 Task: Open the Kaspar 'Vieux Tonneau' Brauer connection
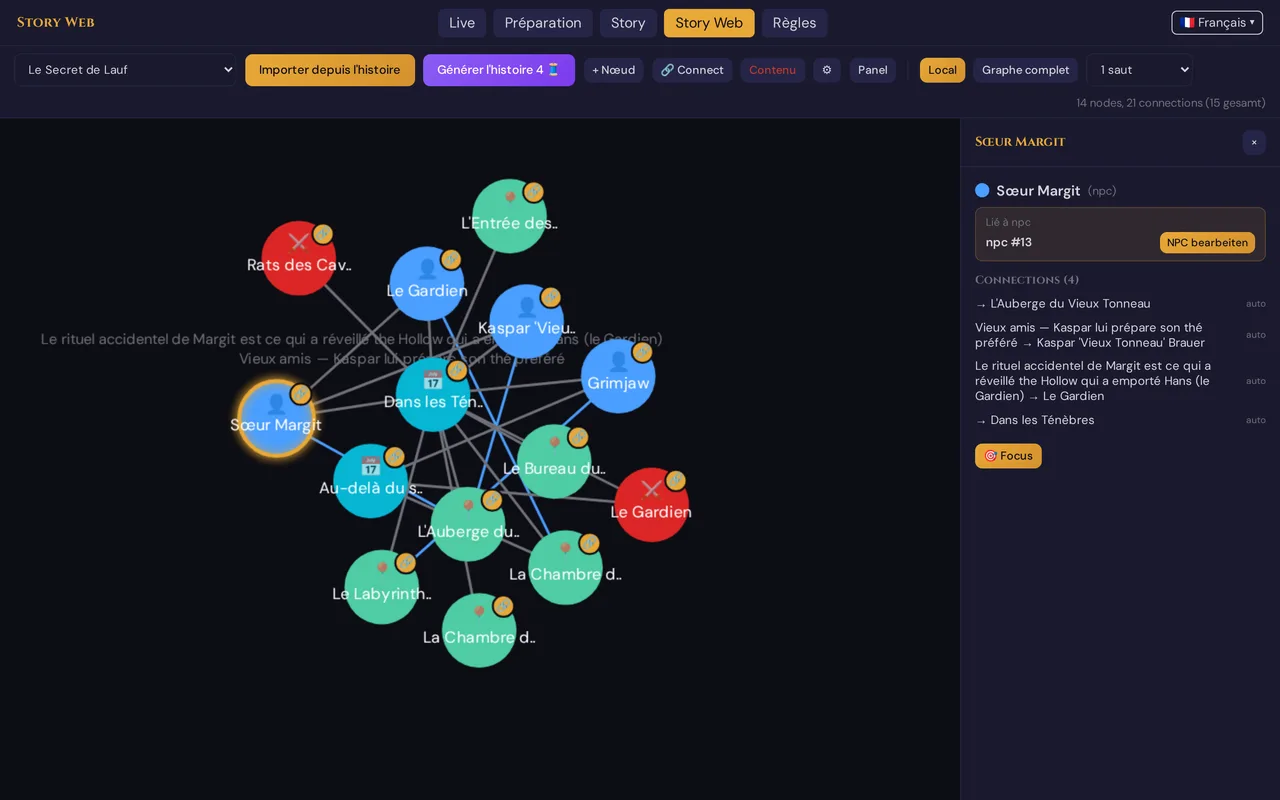pyautogui.click(x=1120, y=335)
